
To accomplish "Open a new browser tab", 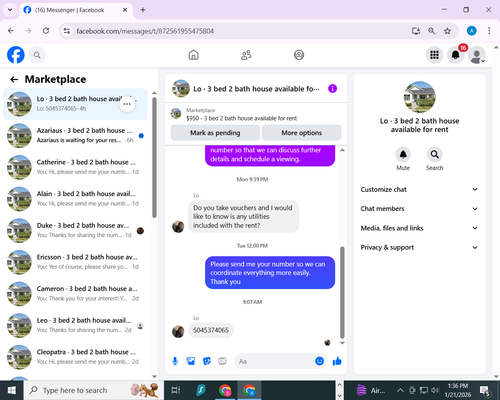I will click(x=143, y=10).
